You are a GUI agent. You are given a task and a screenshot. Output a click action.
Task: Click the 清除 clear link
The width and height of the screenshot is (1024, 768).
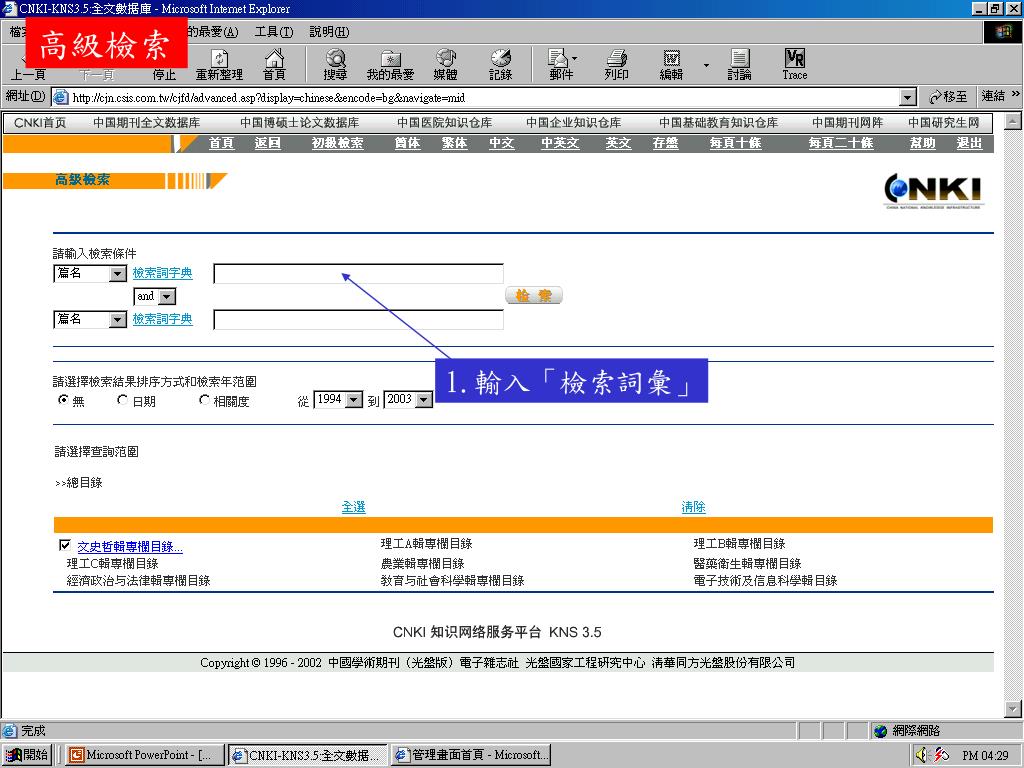coord(694,507)
